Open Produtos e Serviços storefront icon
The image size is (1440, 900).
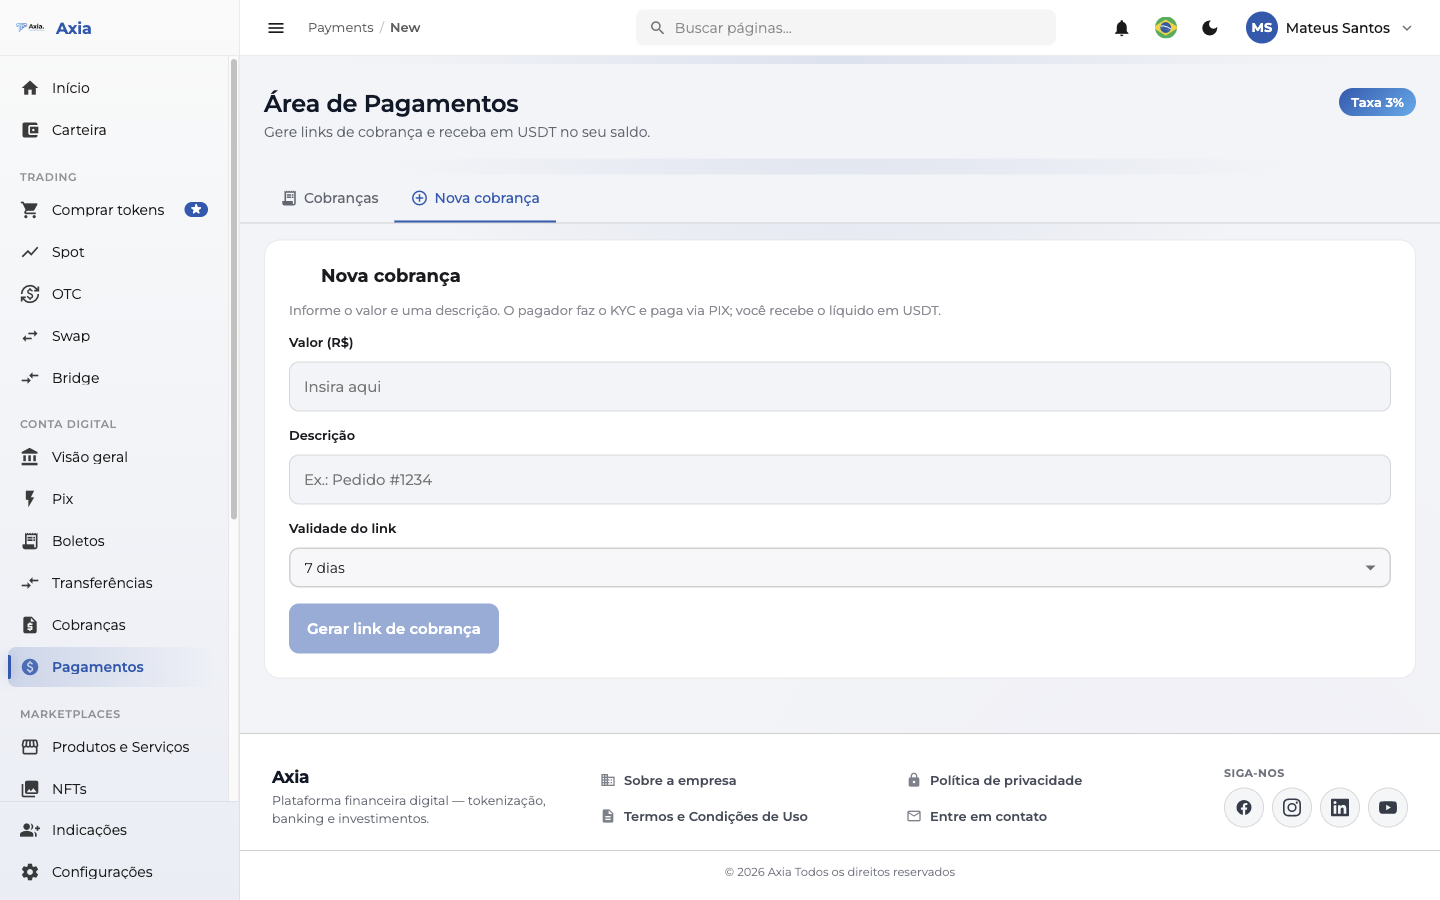point(30,747)
